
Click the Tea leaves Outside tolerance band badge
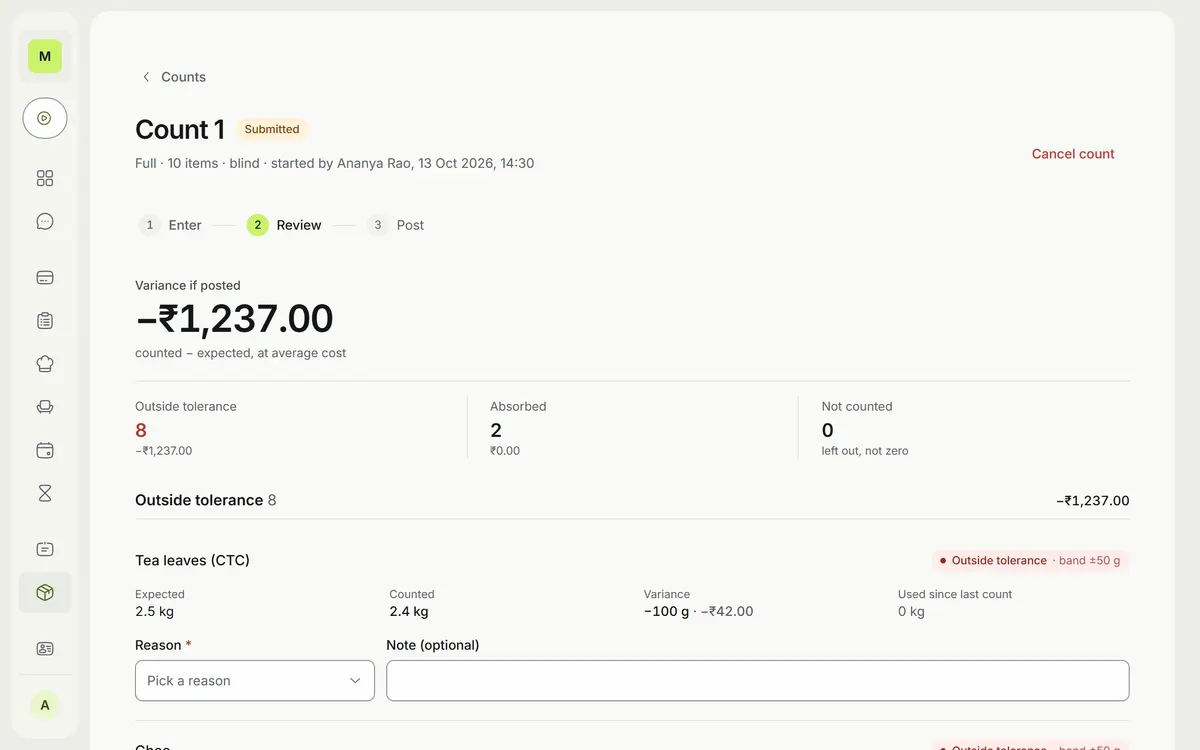(1030, 561)
